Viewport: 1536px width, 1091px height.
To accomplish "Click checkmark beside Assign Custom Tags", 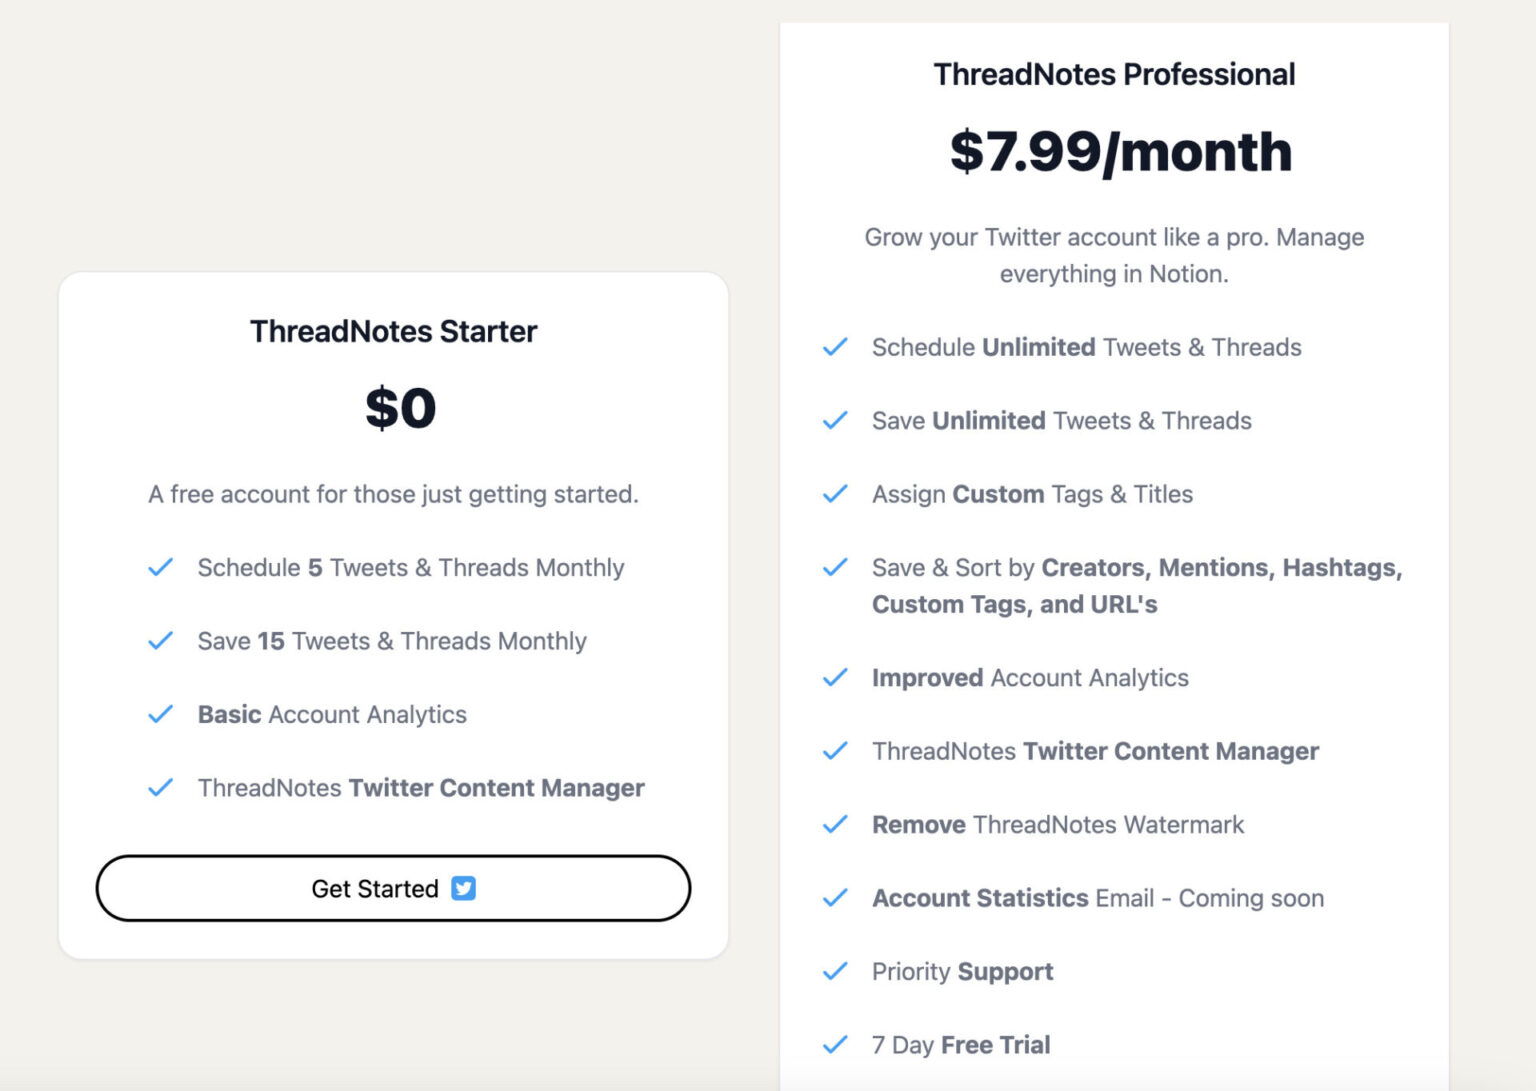I will (835, 494).
